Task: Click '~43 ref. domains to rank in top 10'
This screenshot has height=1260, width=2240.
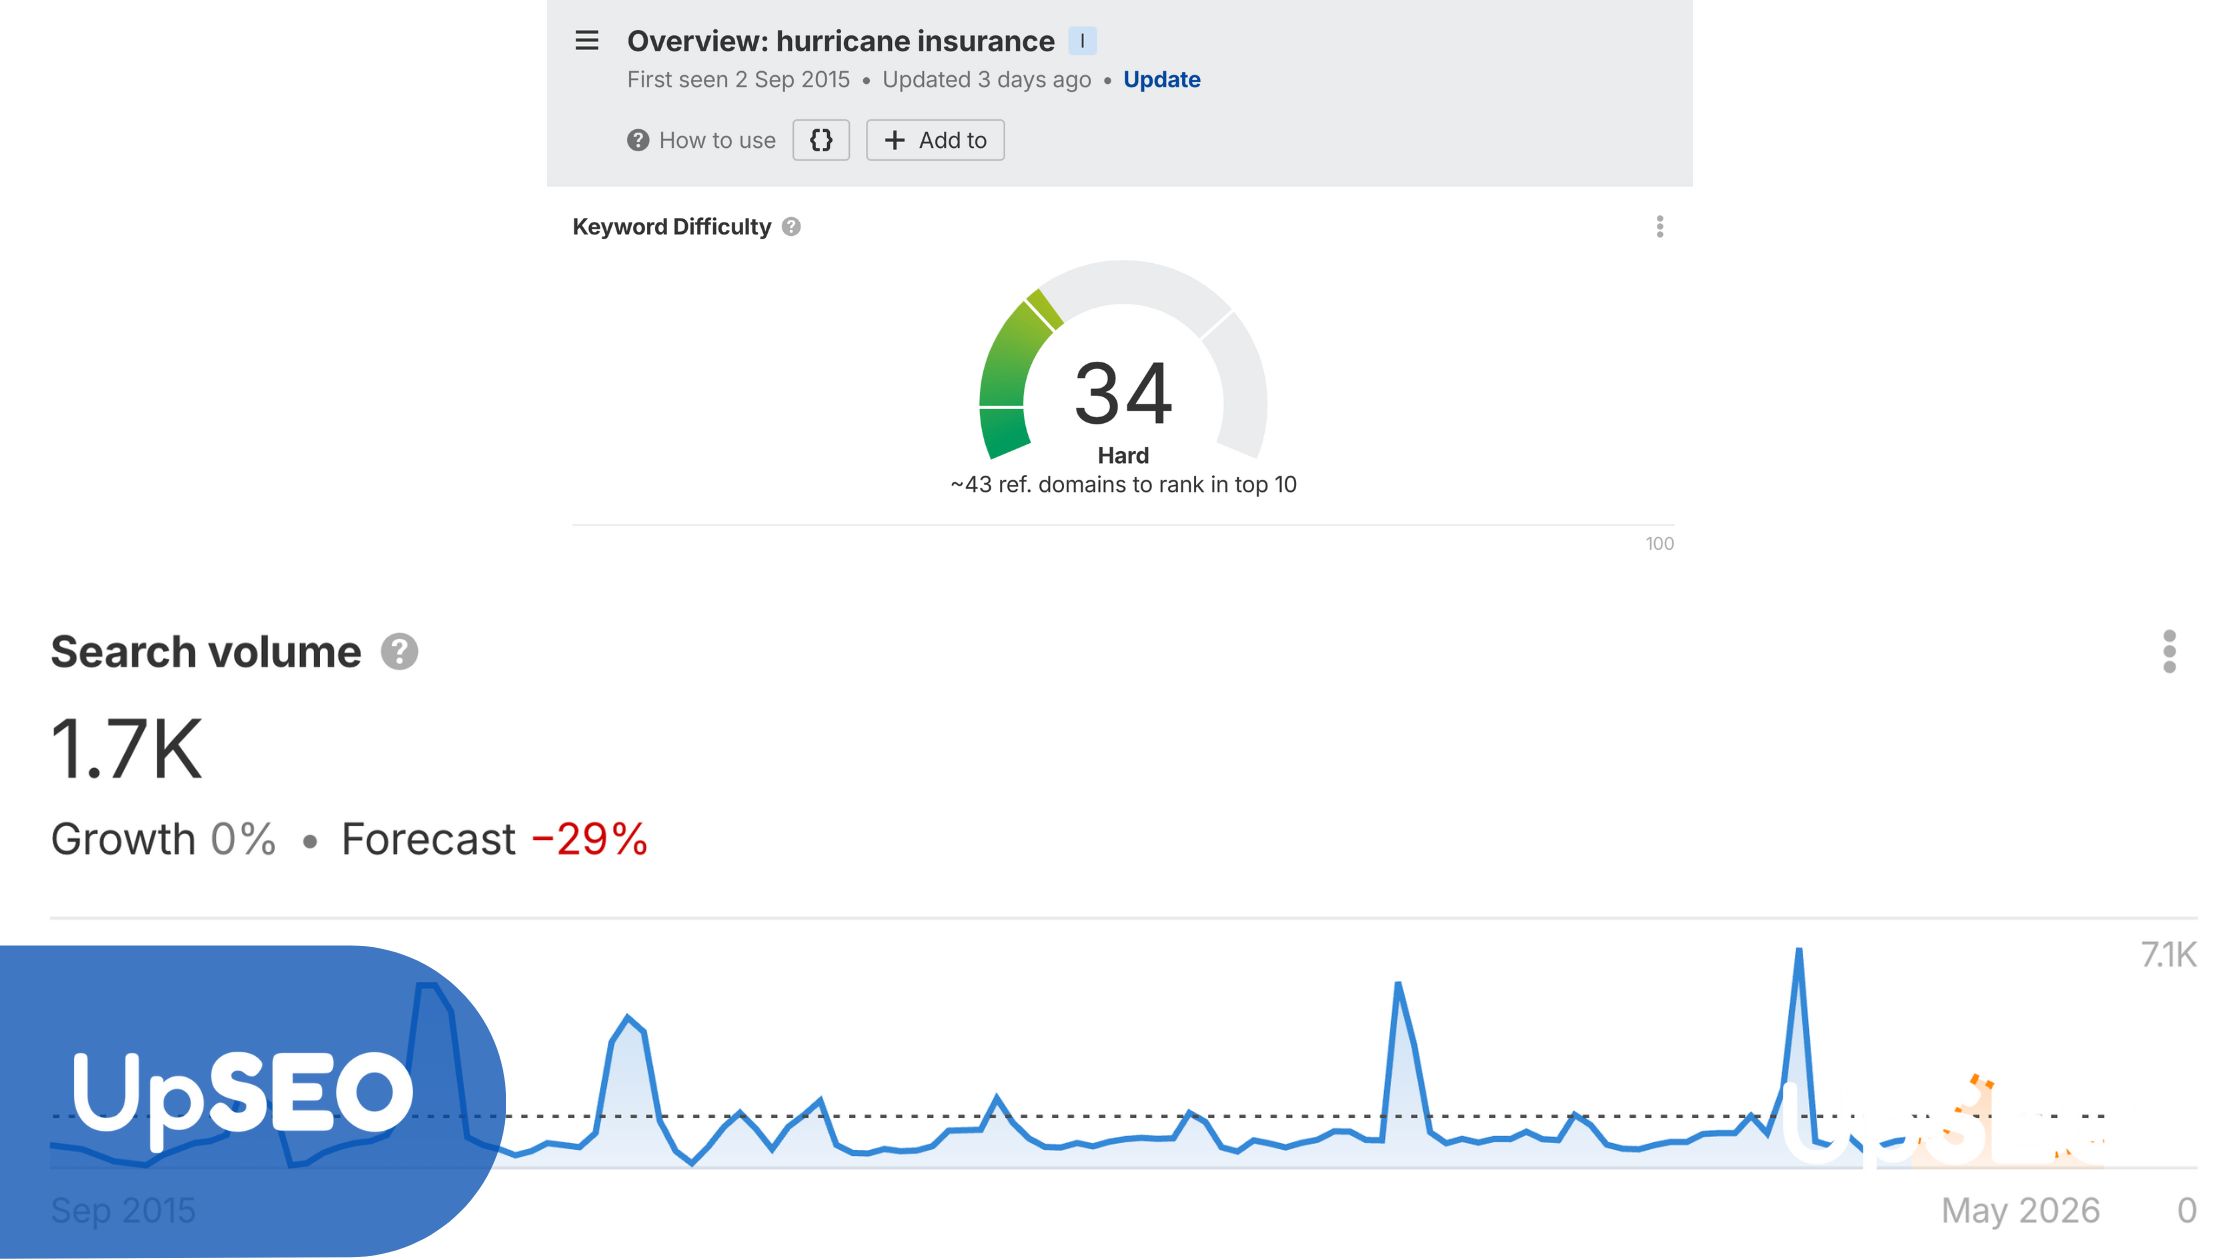Action: (x=1123, y=485)
